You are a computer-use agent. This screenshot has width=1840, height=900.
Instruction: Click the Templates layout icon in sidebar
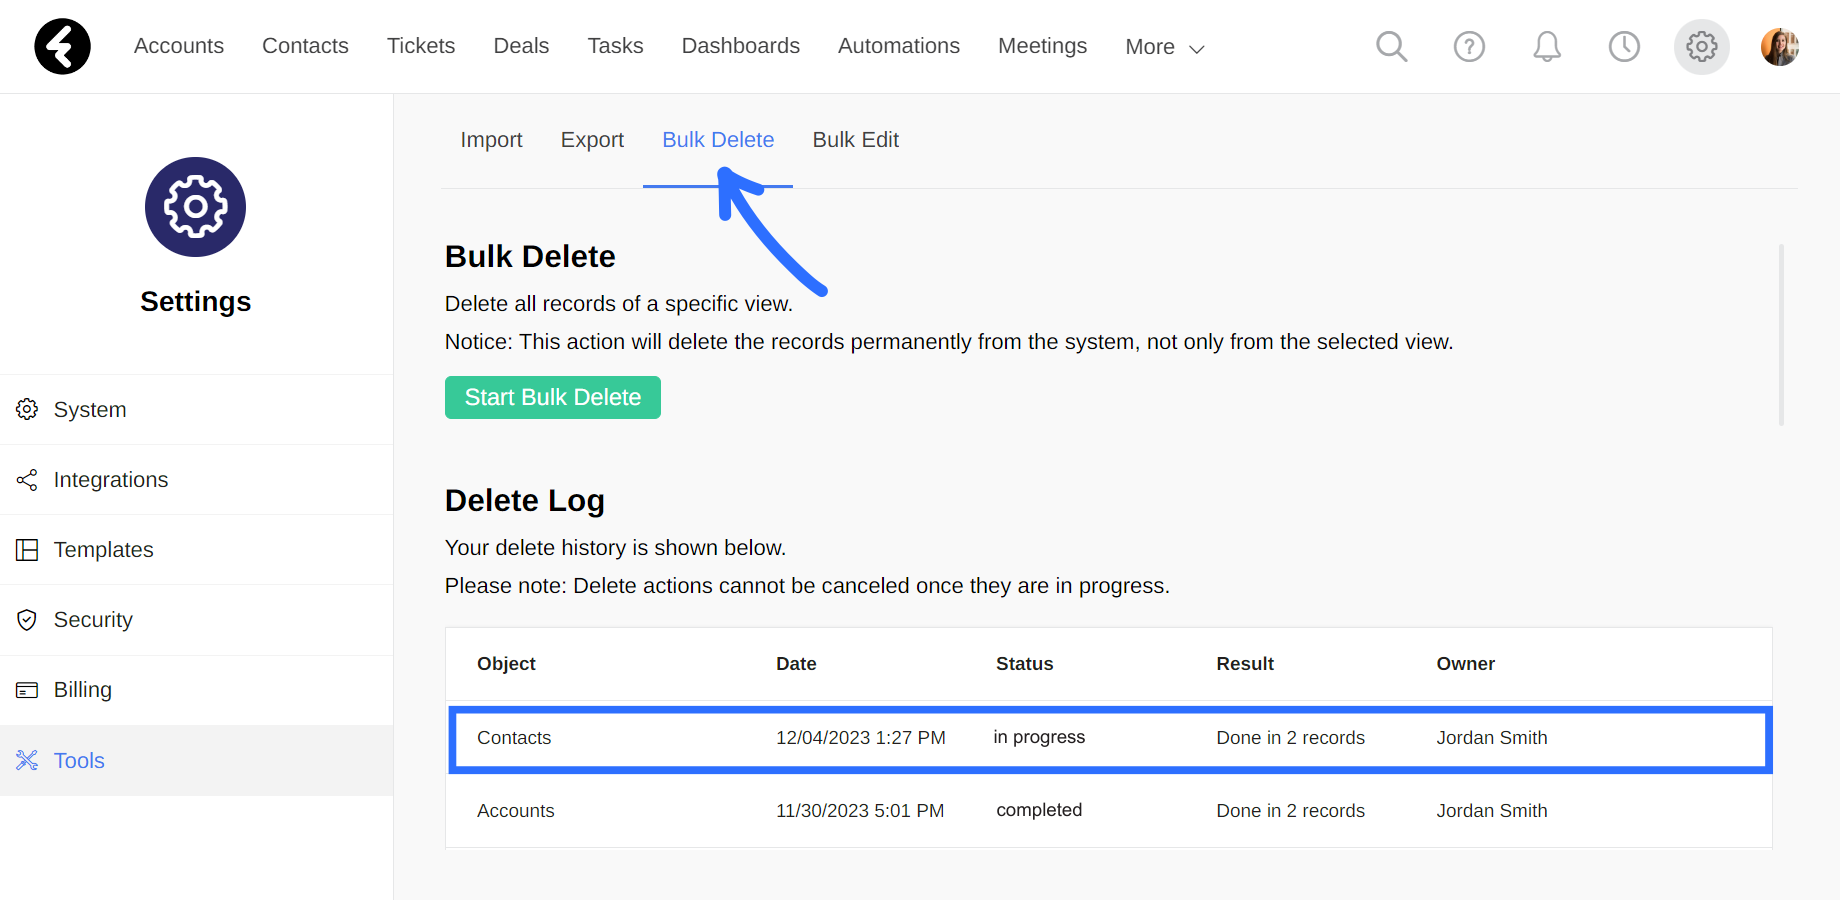click(27, 550)
